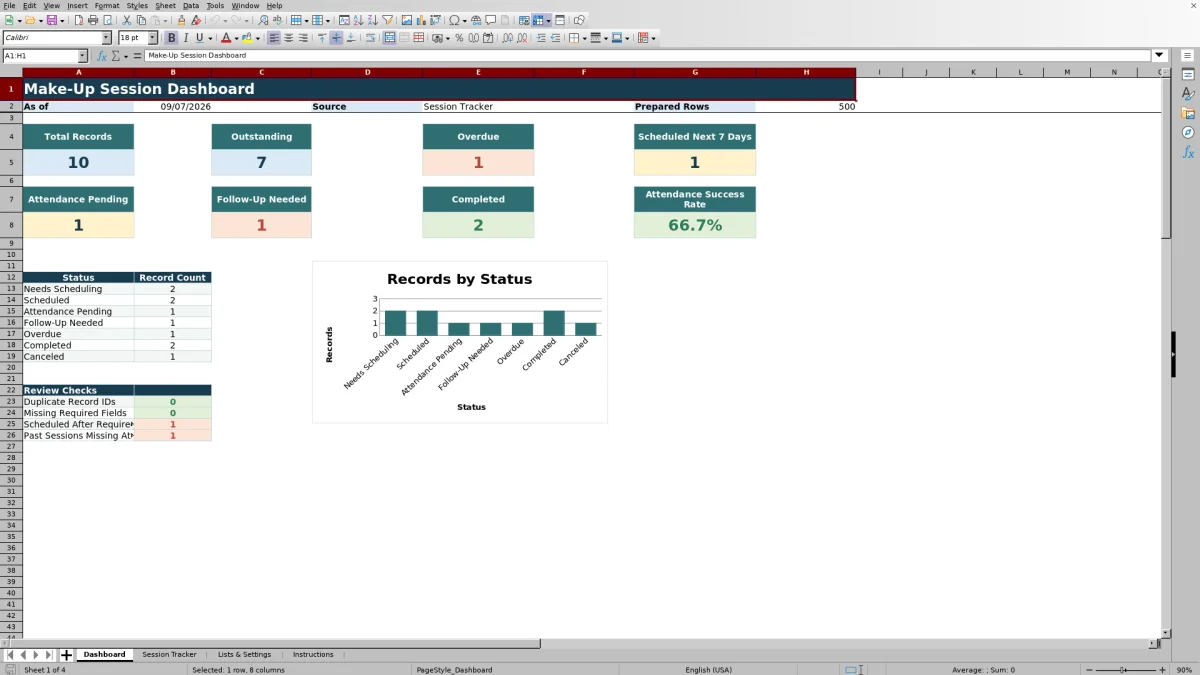Click the Save document icon
This screenshot has width=1200, height=675.
point(51,20)
